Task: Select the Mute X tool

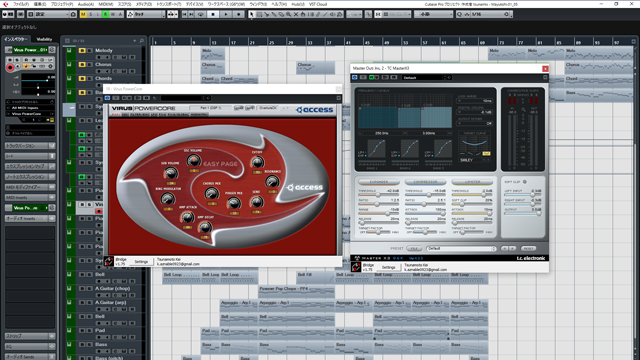Action: point(296,14)
